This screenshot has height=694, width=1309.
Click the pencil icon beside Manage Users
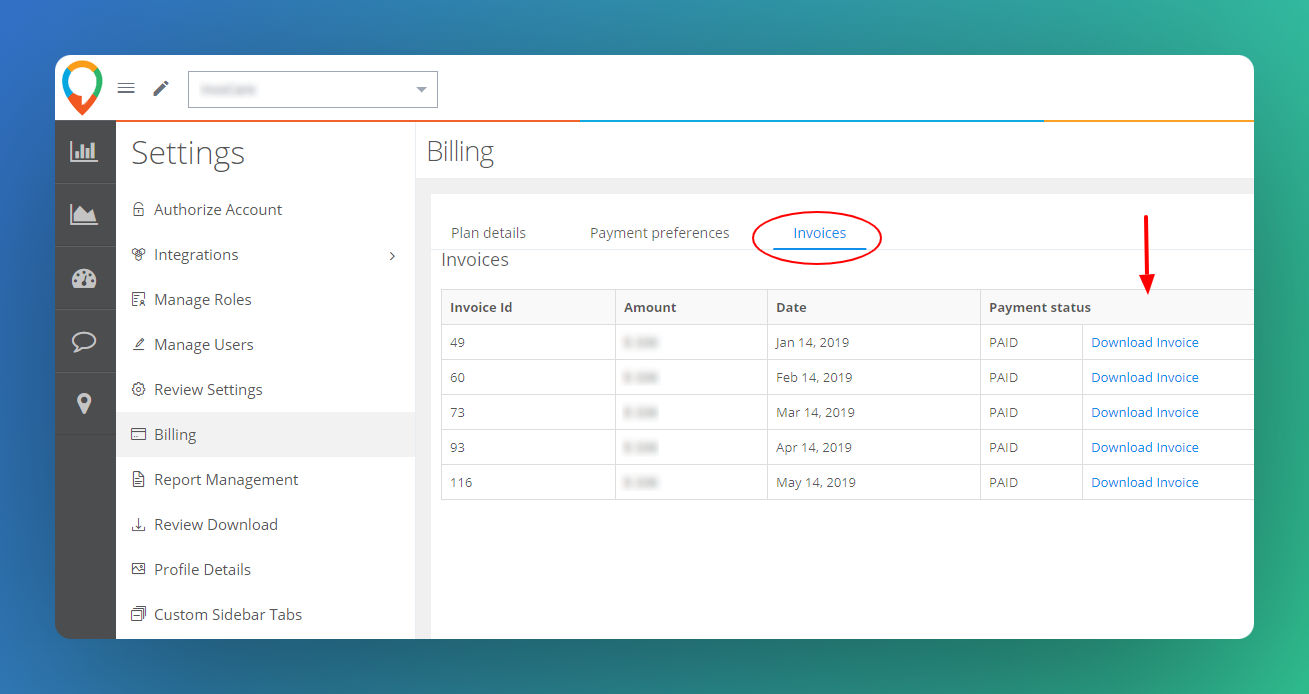(139, 344)
